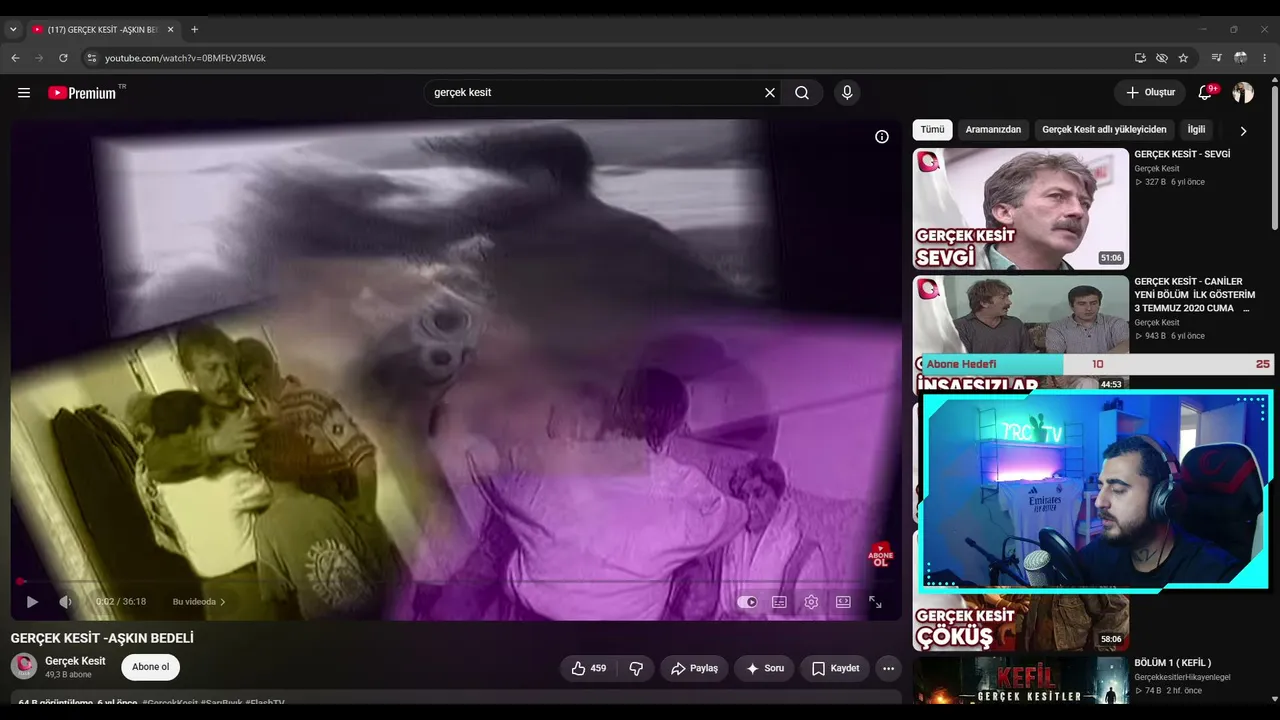Select the İlgili filter chip
The height and width of the screenshot is (720, 1280).
[x=1196, y=130]
